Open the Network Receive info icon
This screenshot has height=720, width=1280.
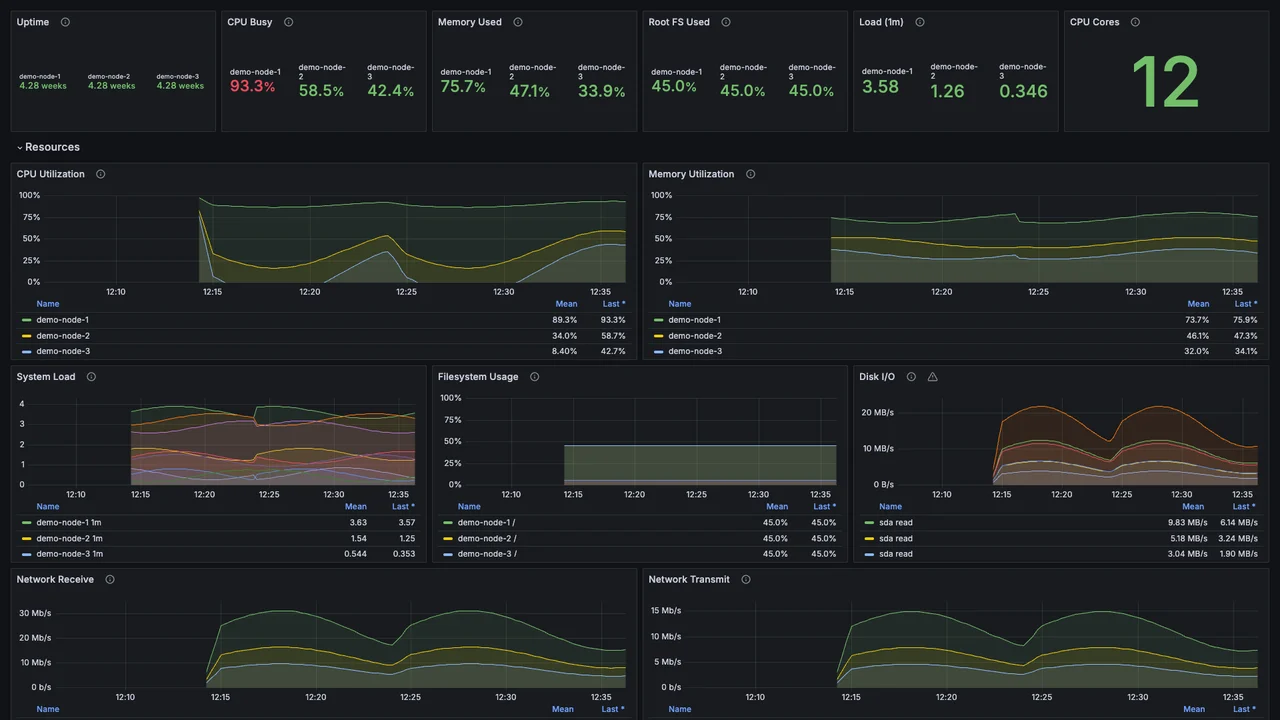(110, 579)
